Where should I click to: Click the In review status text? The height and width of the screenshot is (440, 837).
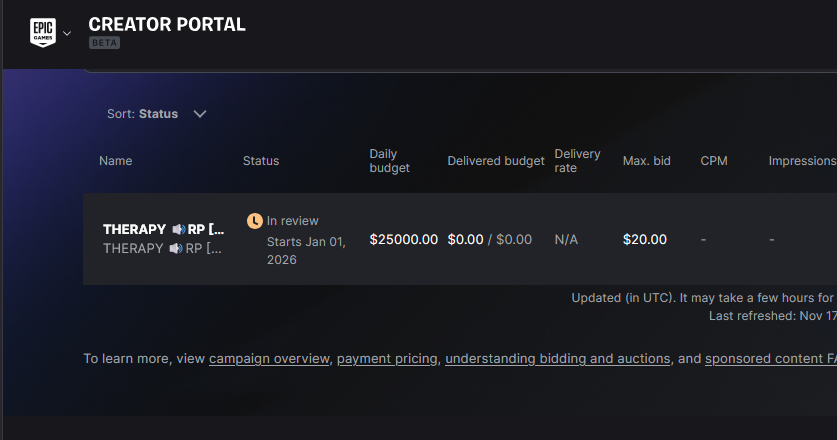[x=293, y=221]
